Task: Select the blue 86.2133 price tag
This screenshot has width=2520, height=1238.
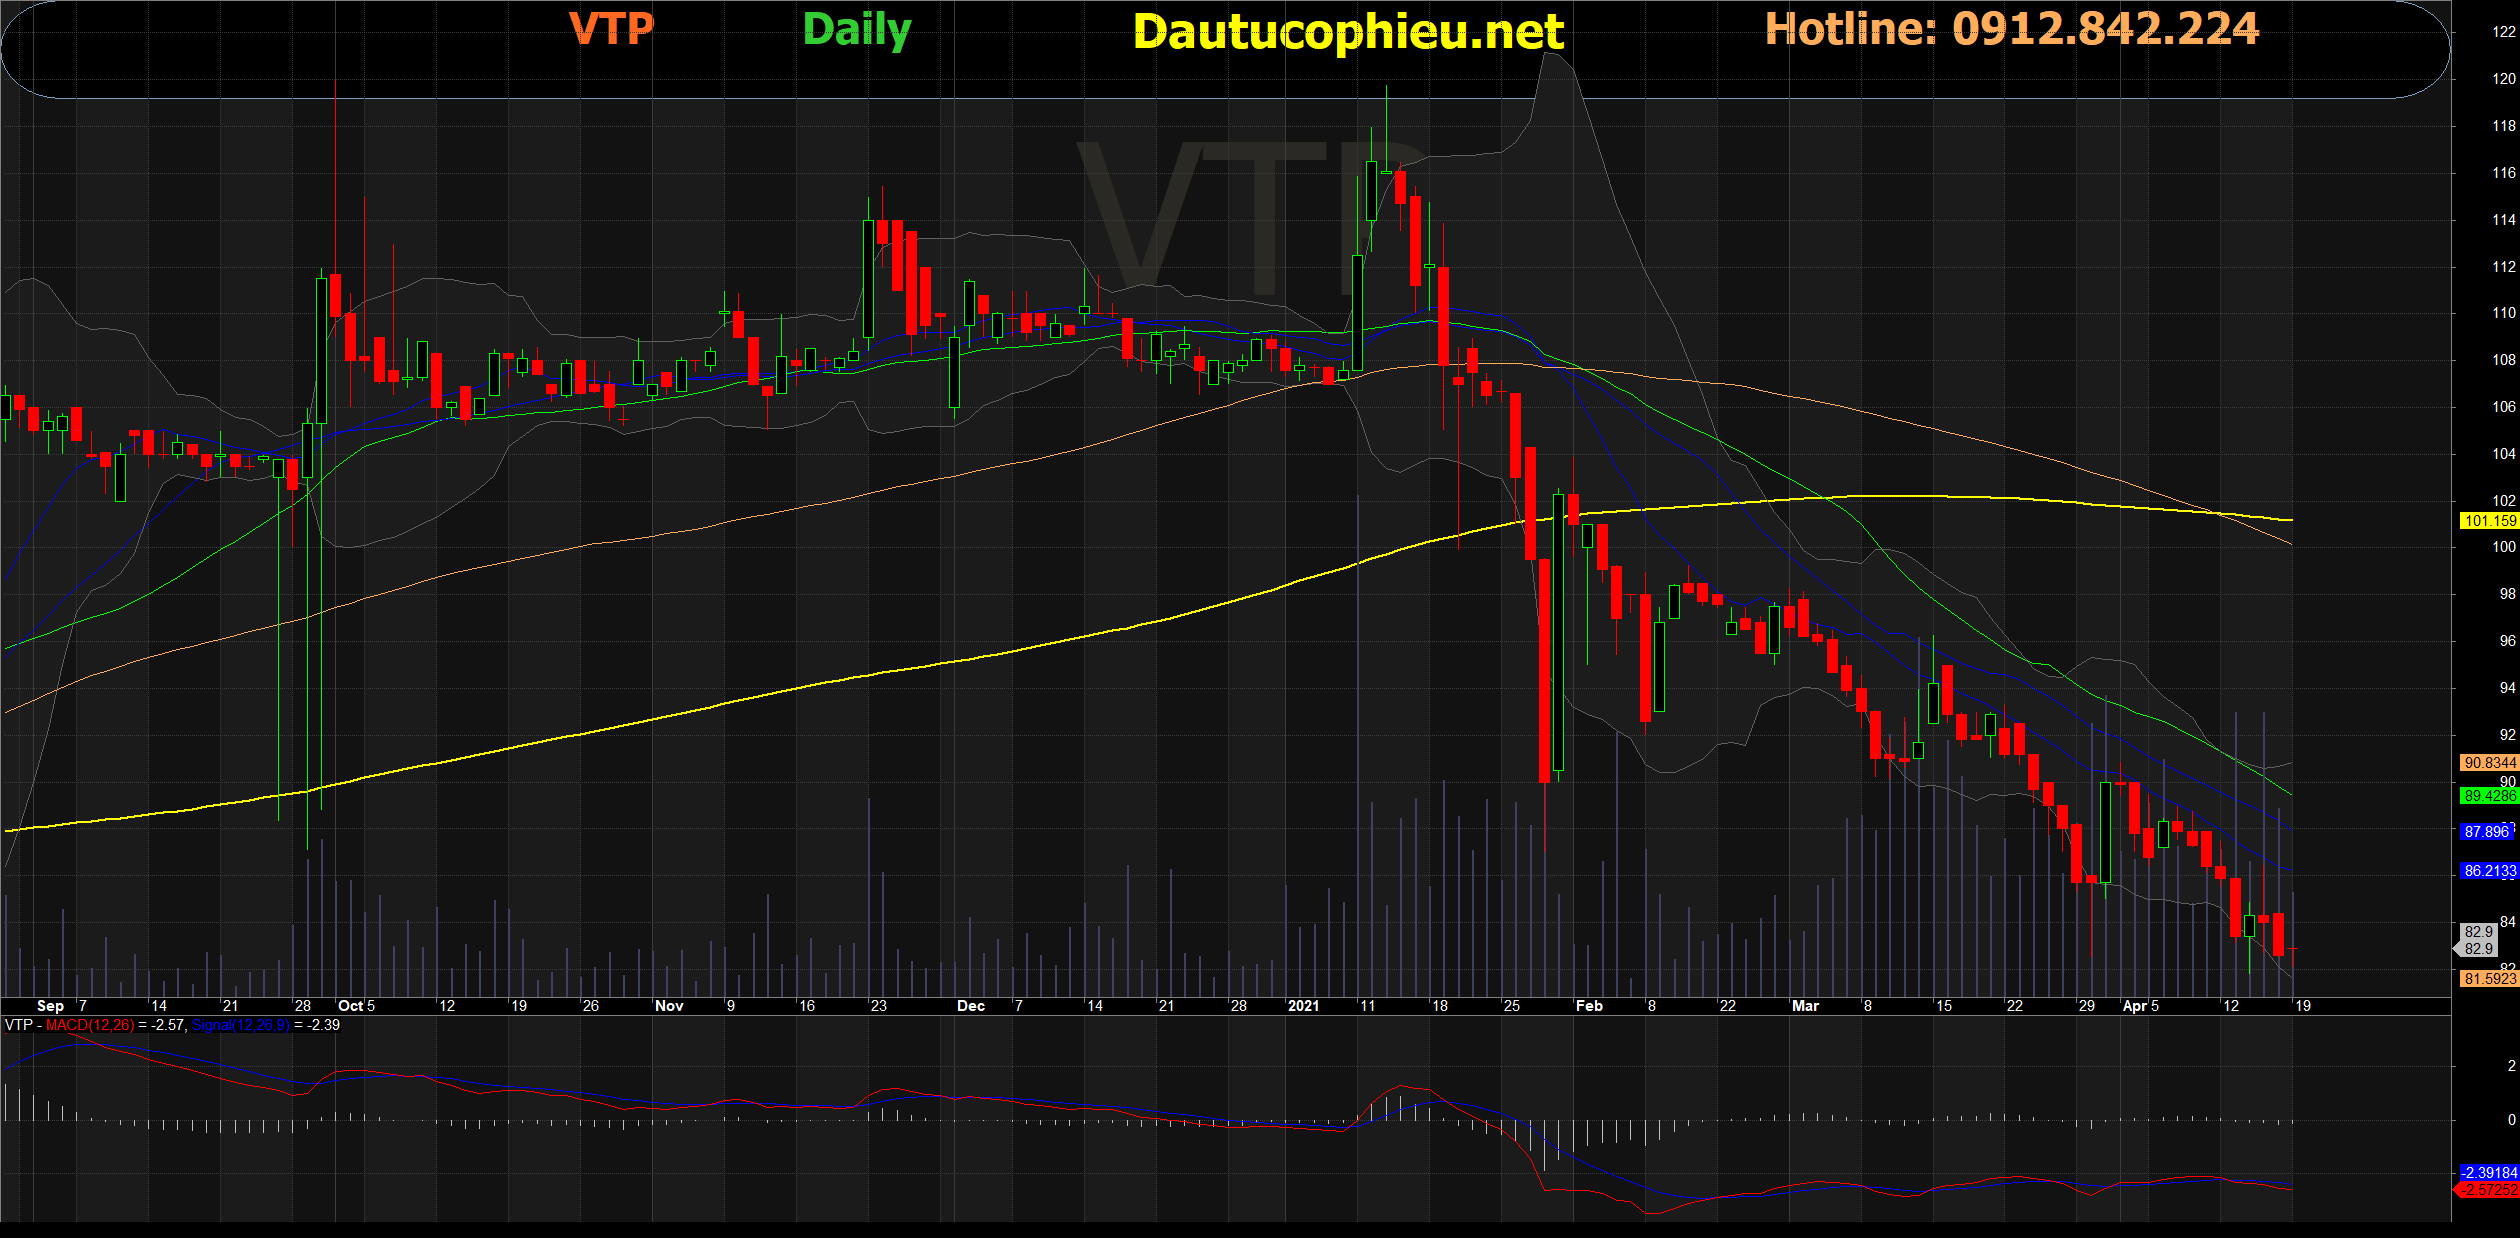Action: pos(2489,871)
